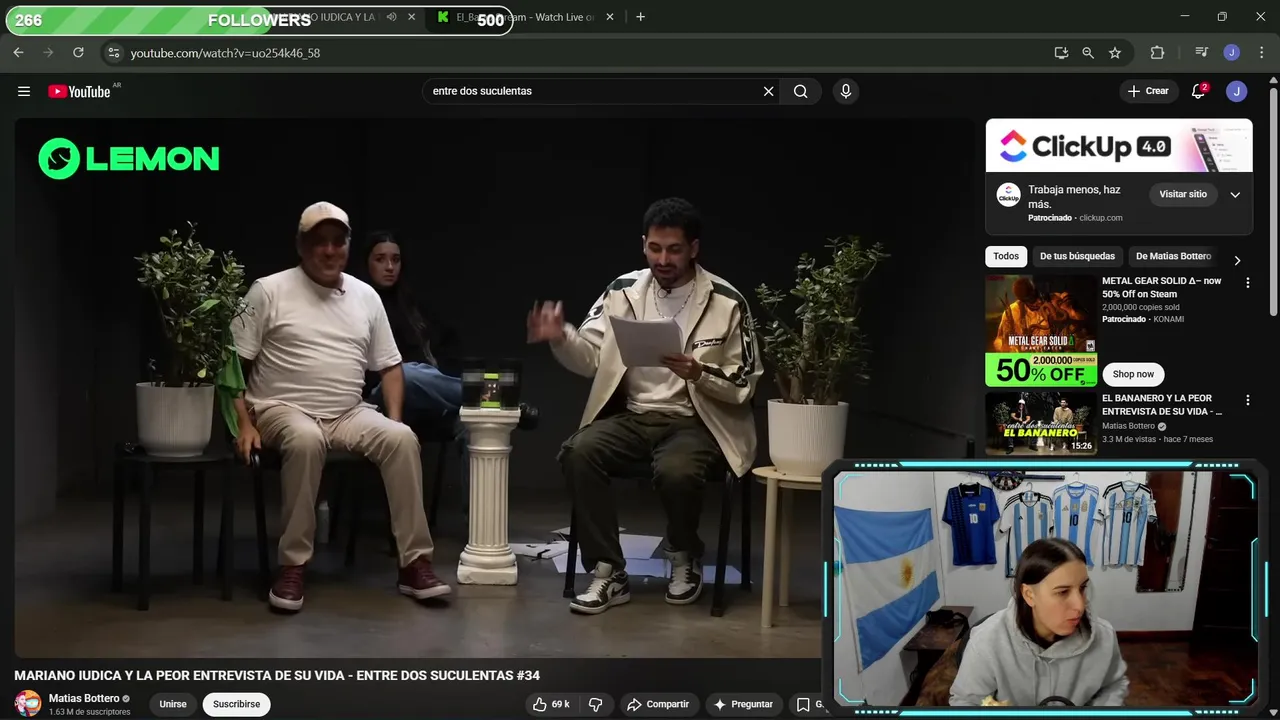The height and width of the screenshot is (720, 1280).
Task: Open the browser extensions puzzle icon
Action: [x=1157, y=52]
